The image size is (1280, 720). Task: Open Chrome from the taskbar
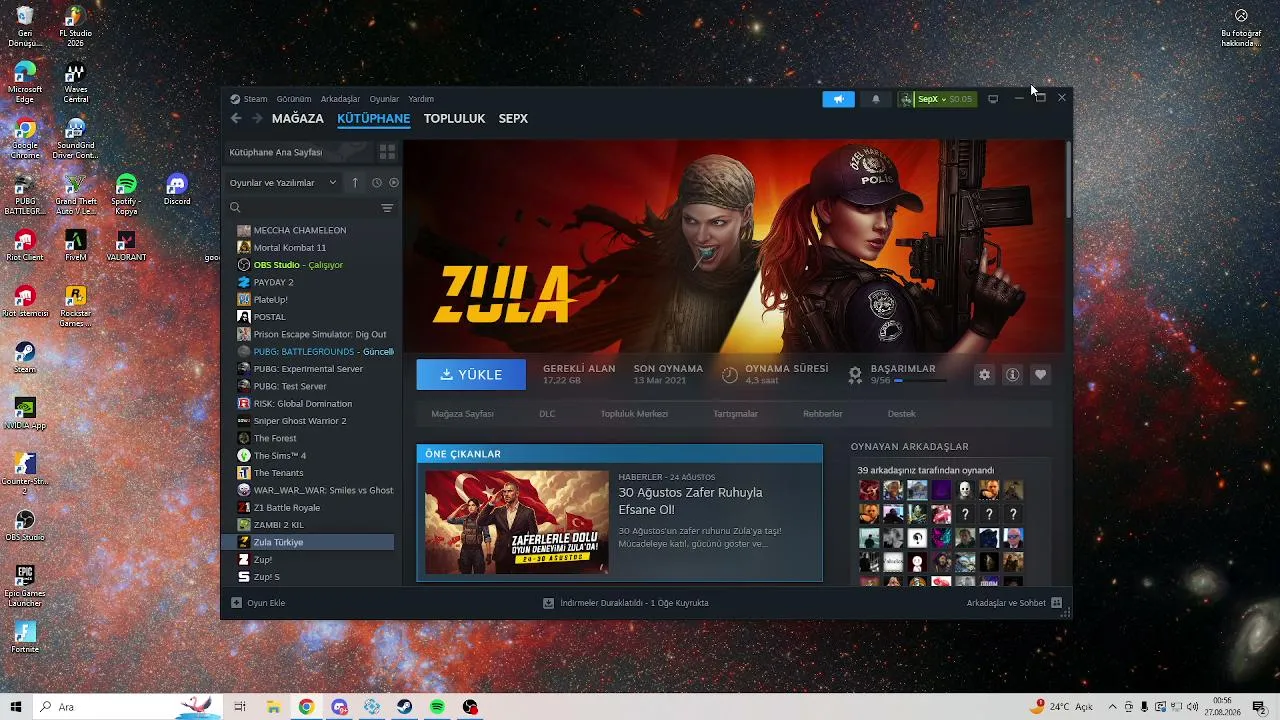[306, 707]
